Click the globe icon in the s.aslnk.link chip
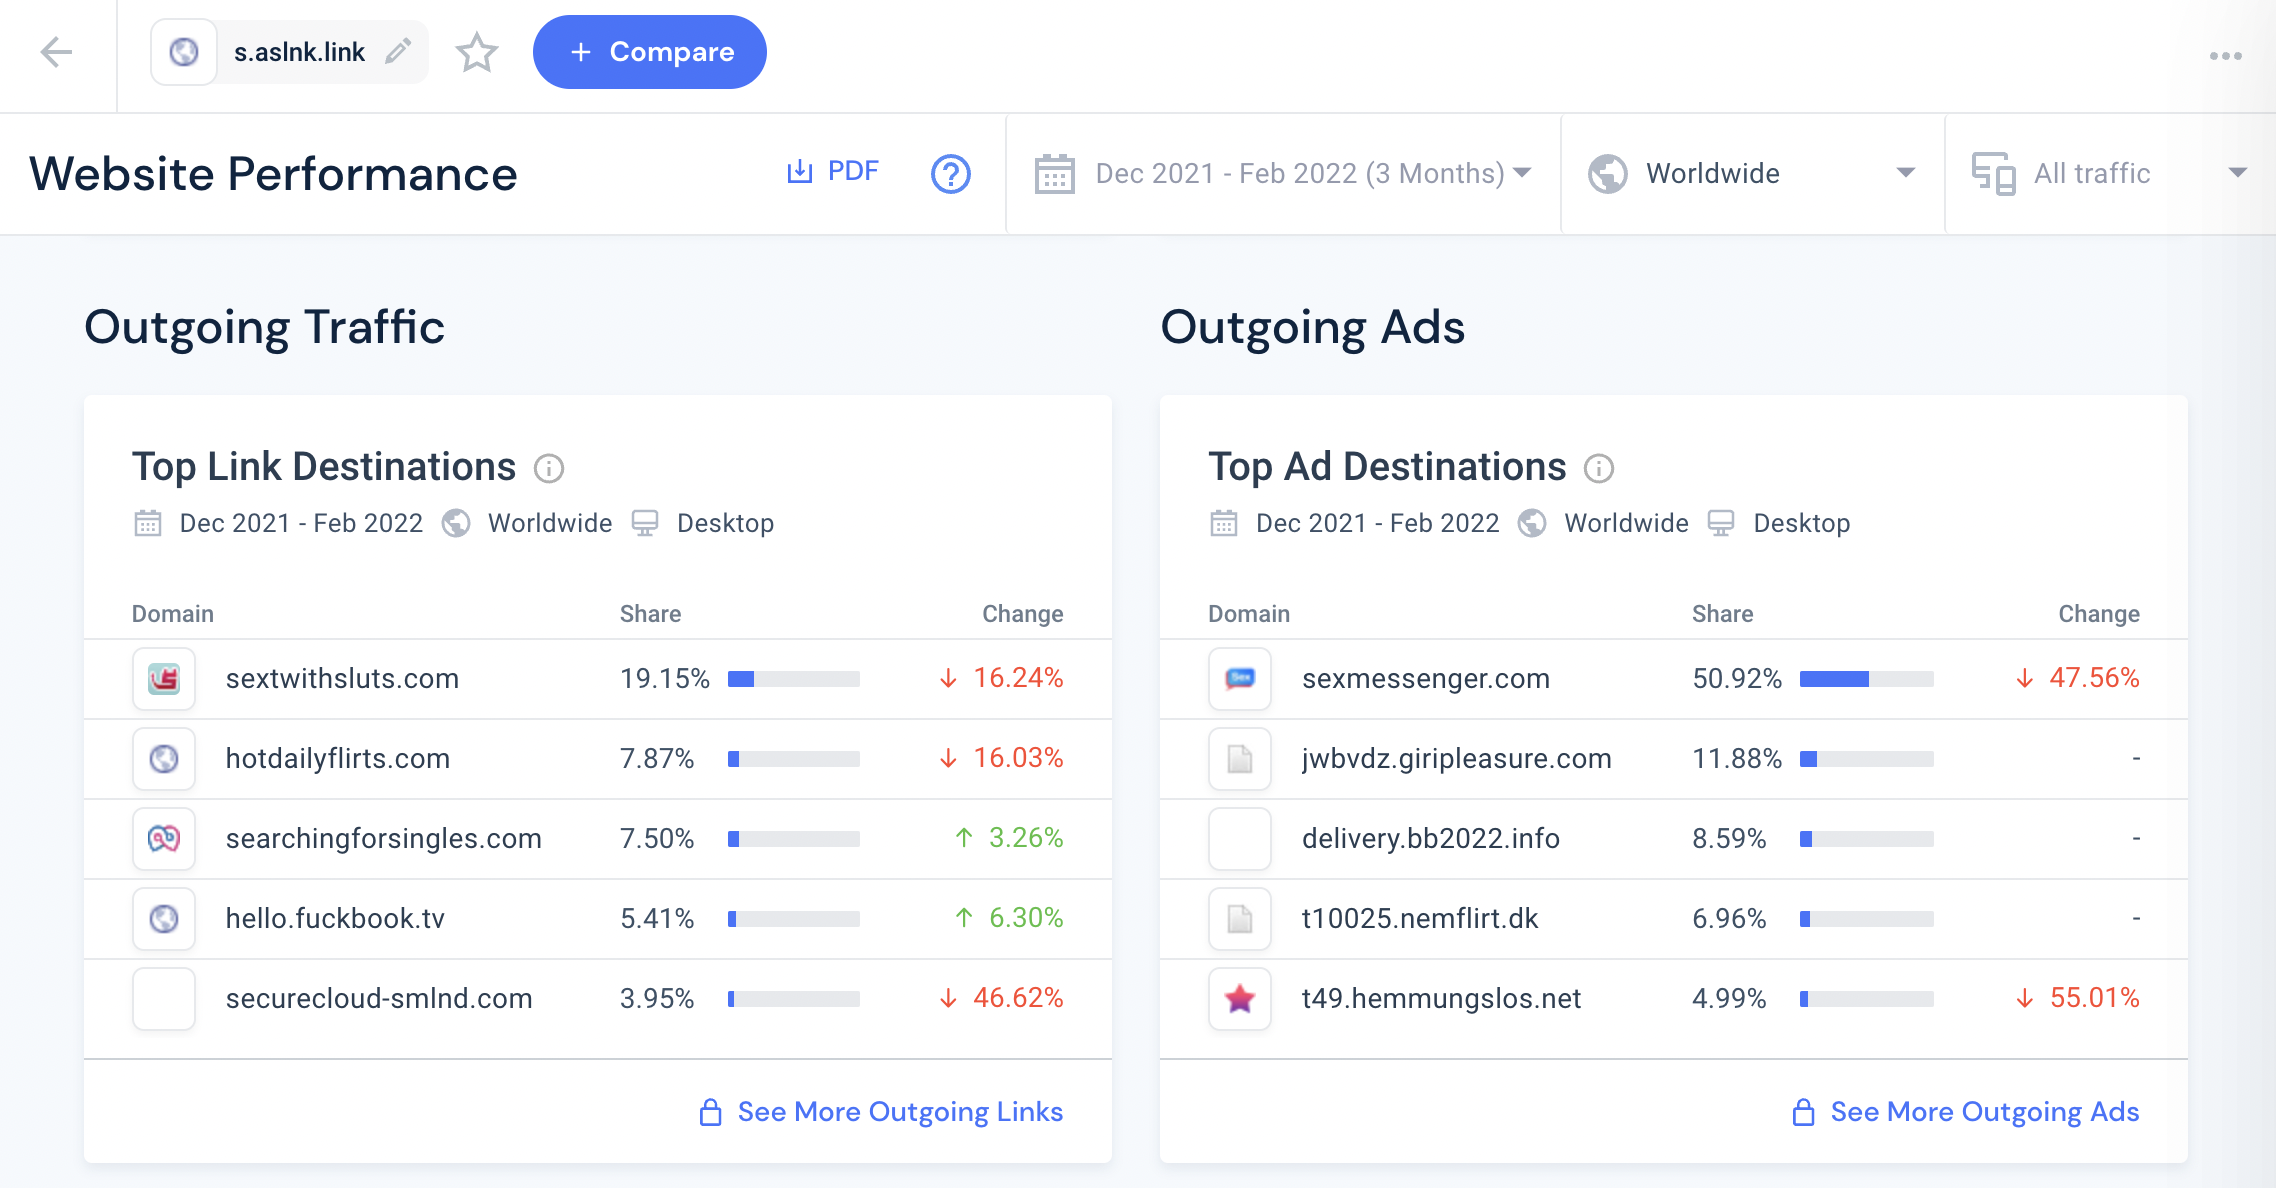This screenshot has height=1188, width=2276. pyautogui.click(x=184, y=52)
